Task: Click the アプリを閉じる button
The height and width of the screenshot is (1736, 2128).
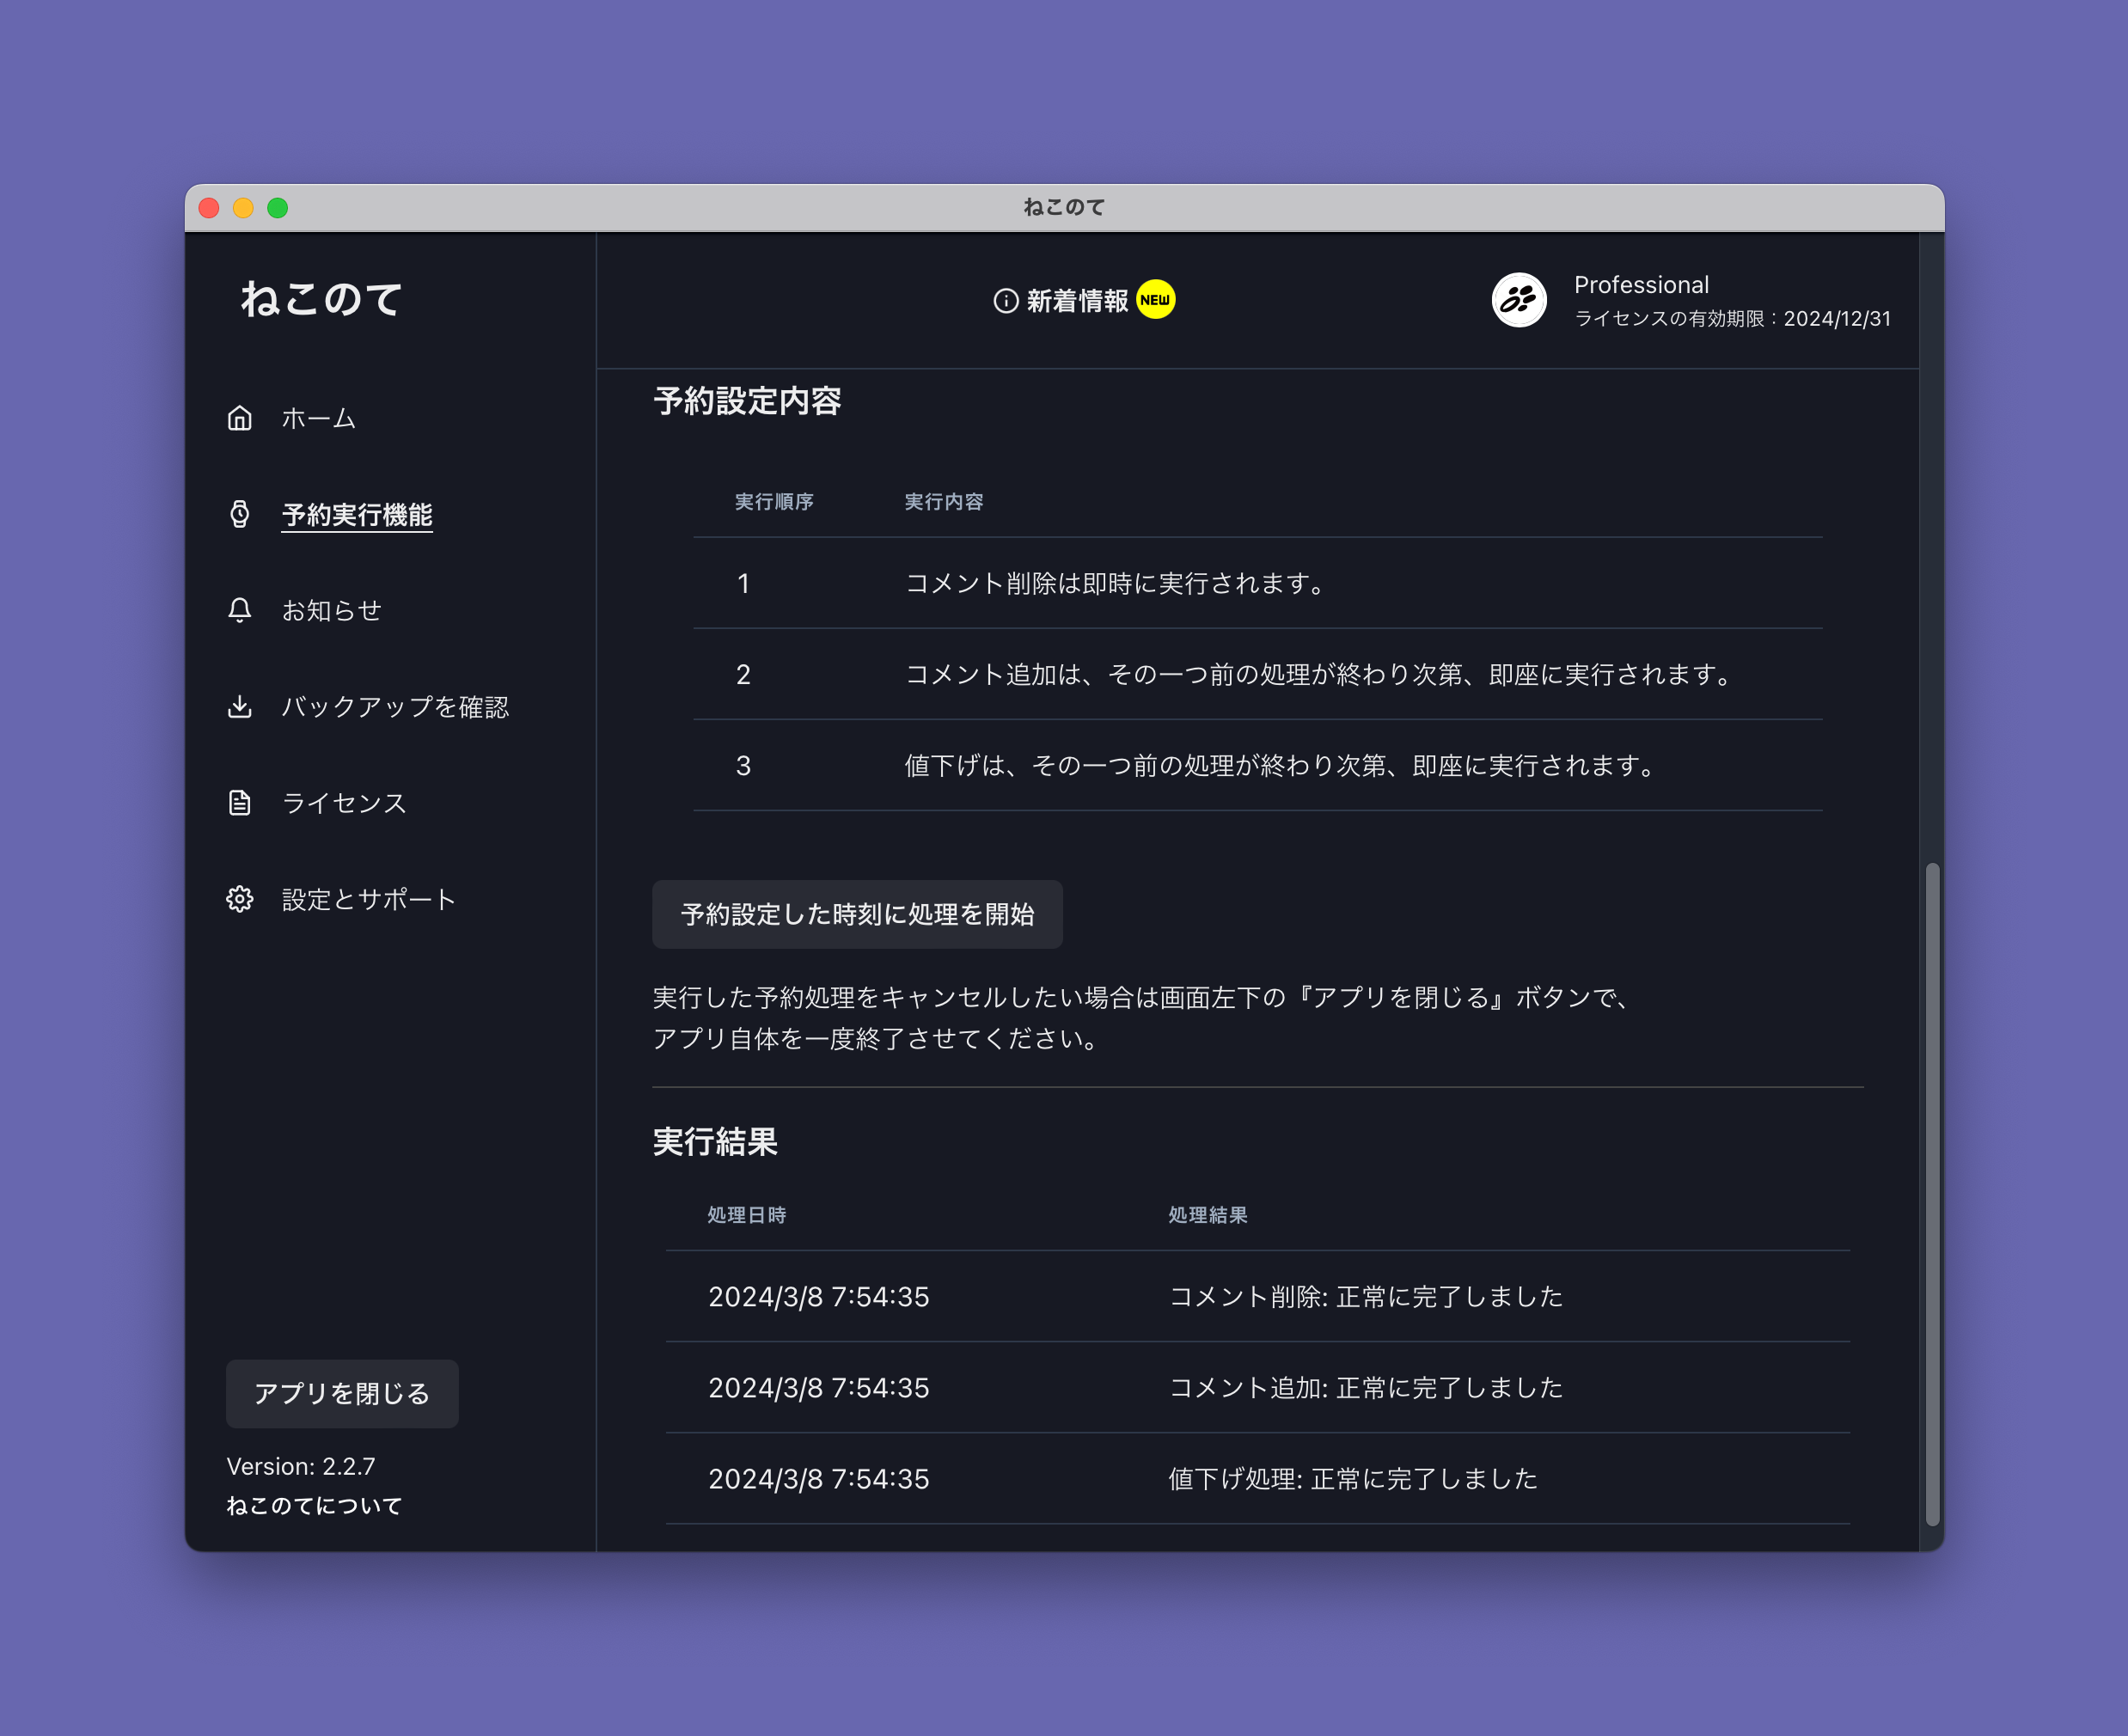Action: pyautogui.click(x=342, y=1393)
